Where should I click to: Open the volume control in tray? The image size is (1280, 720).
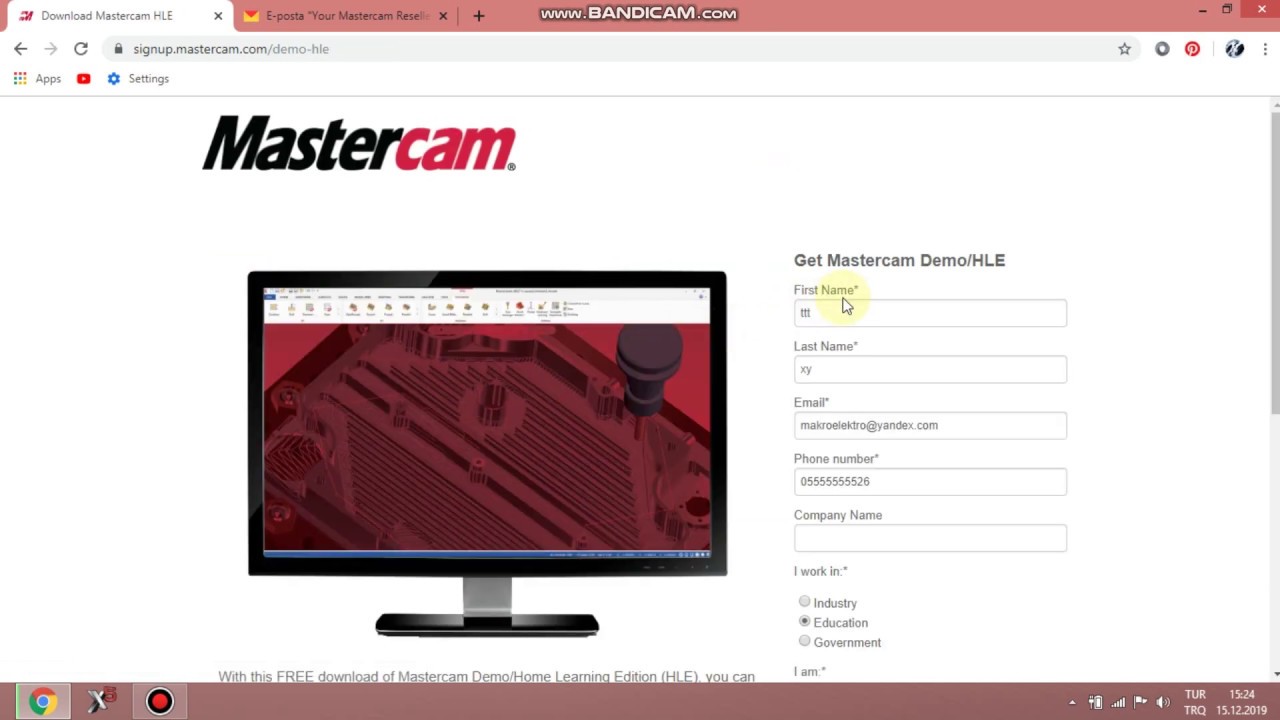[x=1162, y=702]
